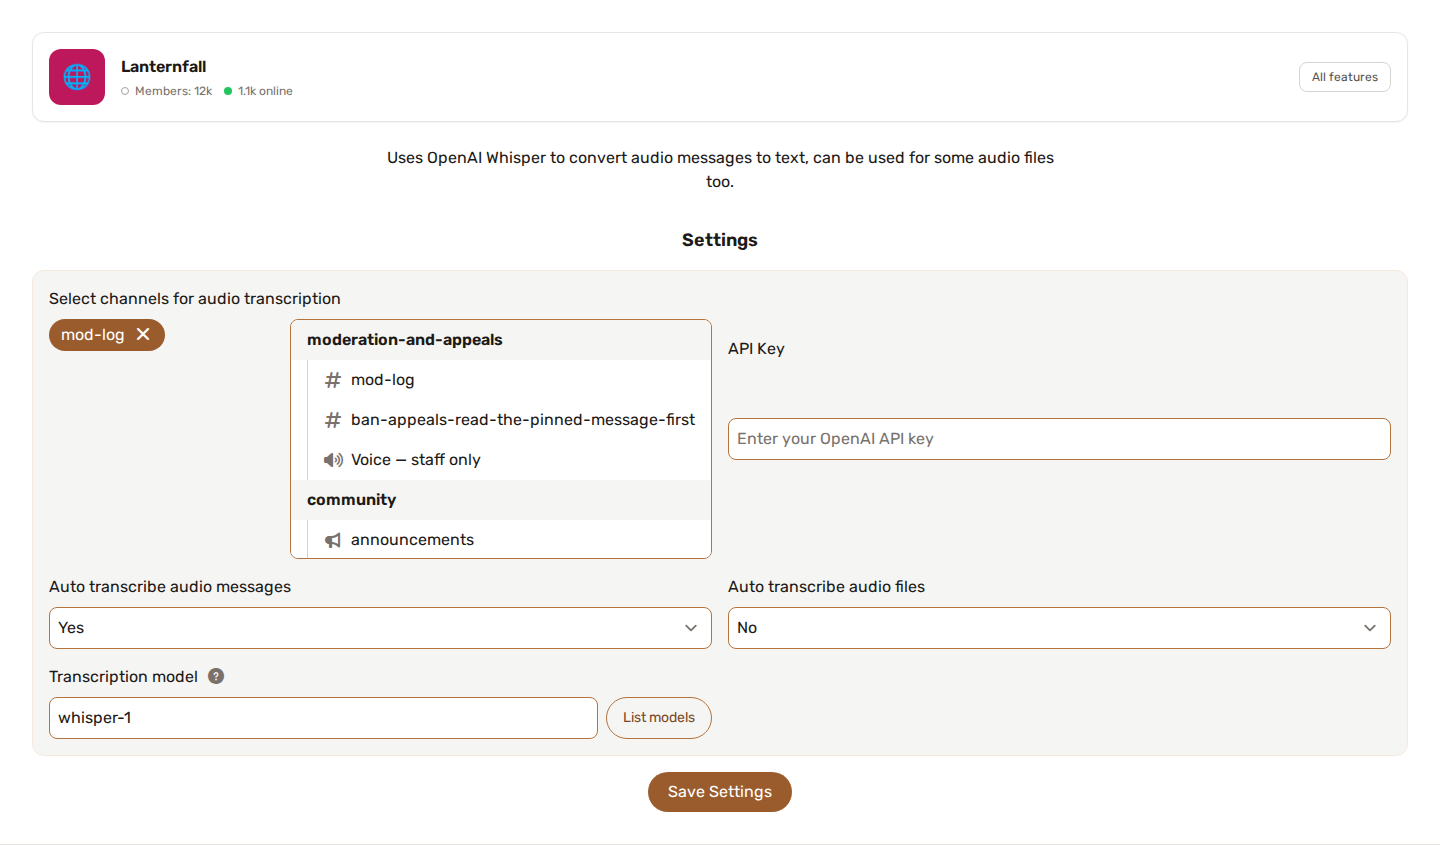Viewport: 1440px width, 845px height.
Task: Open the Transcription model help icon
Action: pyautogui.click(x=216, y=676)
